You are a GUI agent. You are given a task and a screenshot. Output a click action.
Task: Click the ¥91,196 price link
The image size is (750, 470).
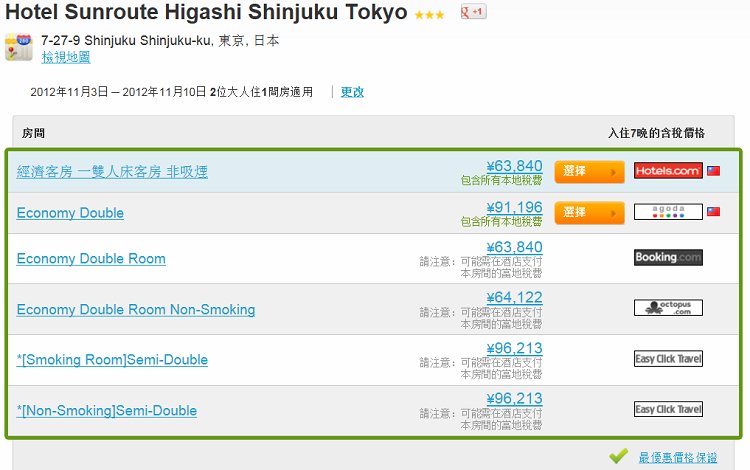pos(514,207)
